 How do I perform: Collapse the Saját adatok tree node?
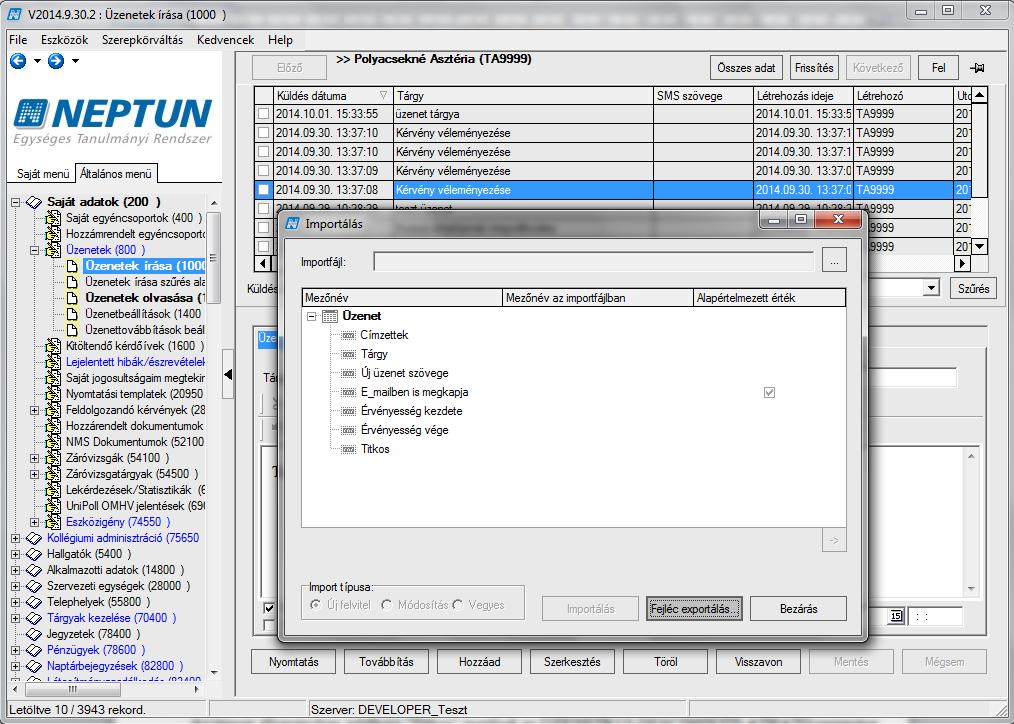click(16, 202)
